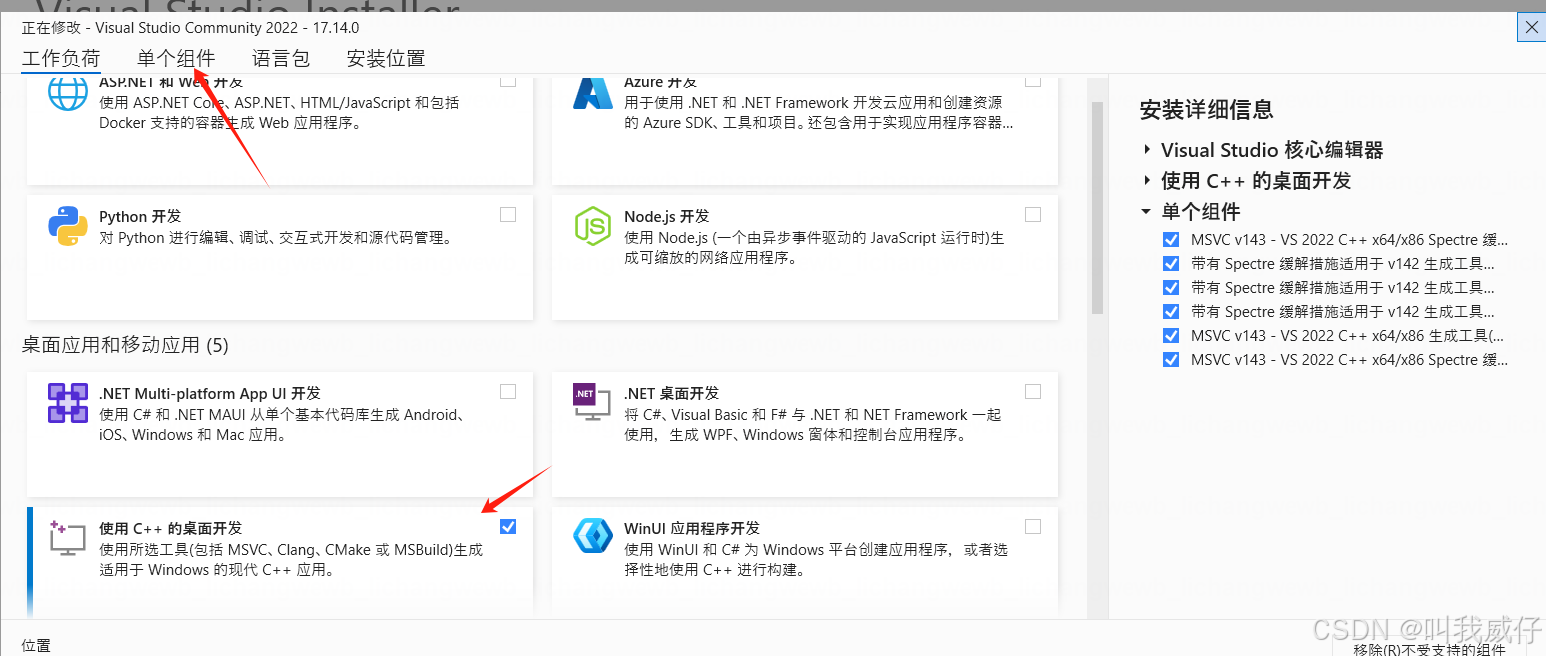Click the 安装详细信息 heading
Viewport: 1546px width, 656px height.
1207,110
